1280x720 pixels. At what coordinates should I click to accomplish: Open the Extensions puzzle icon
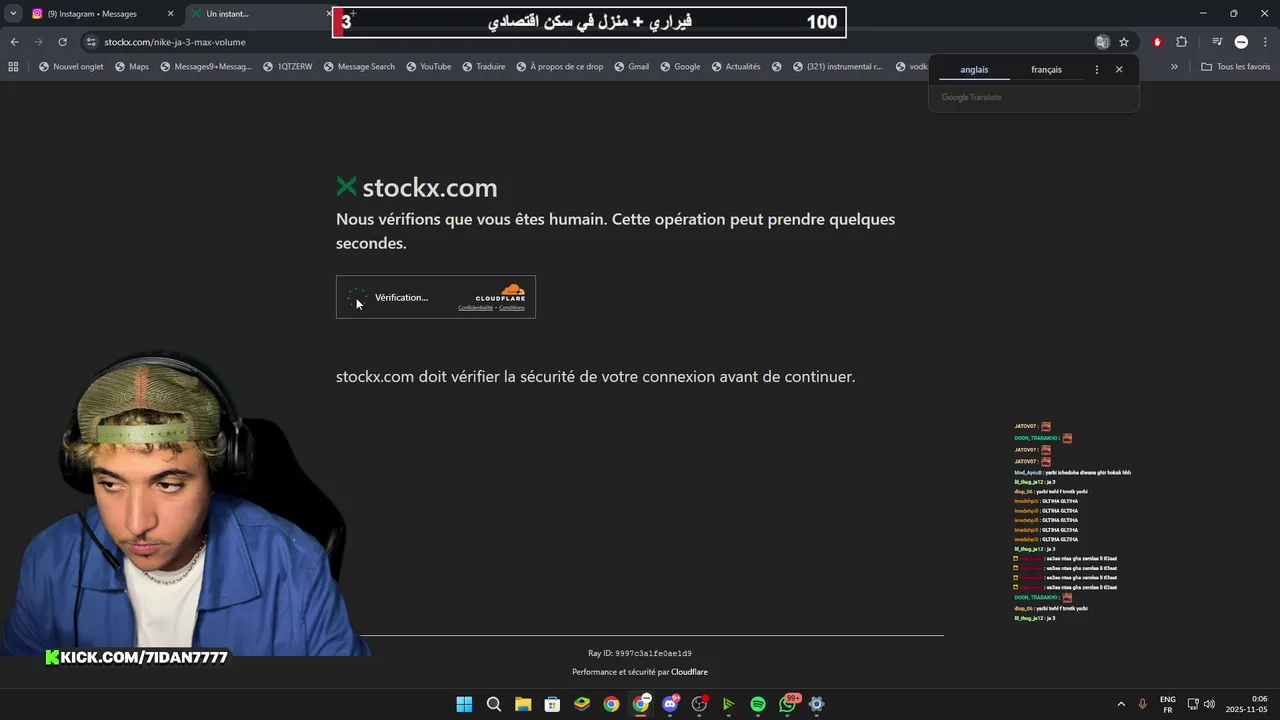point(1182,42)
